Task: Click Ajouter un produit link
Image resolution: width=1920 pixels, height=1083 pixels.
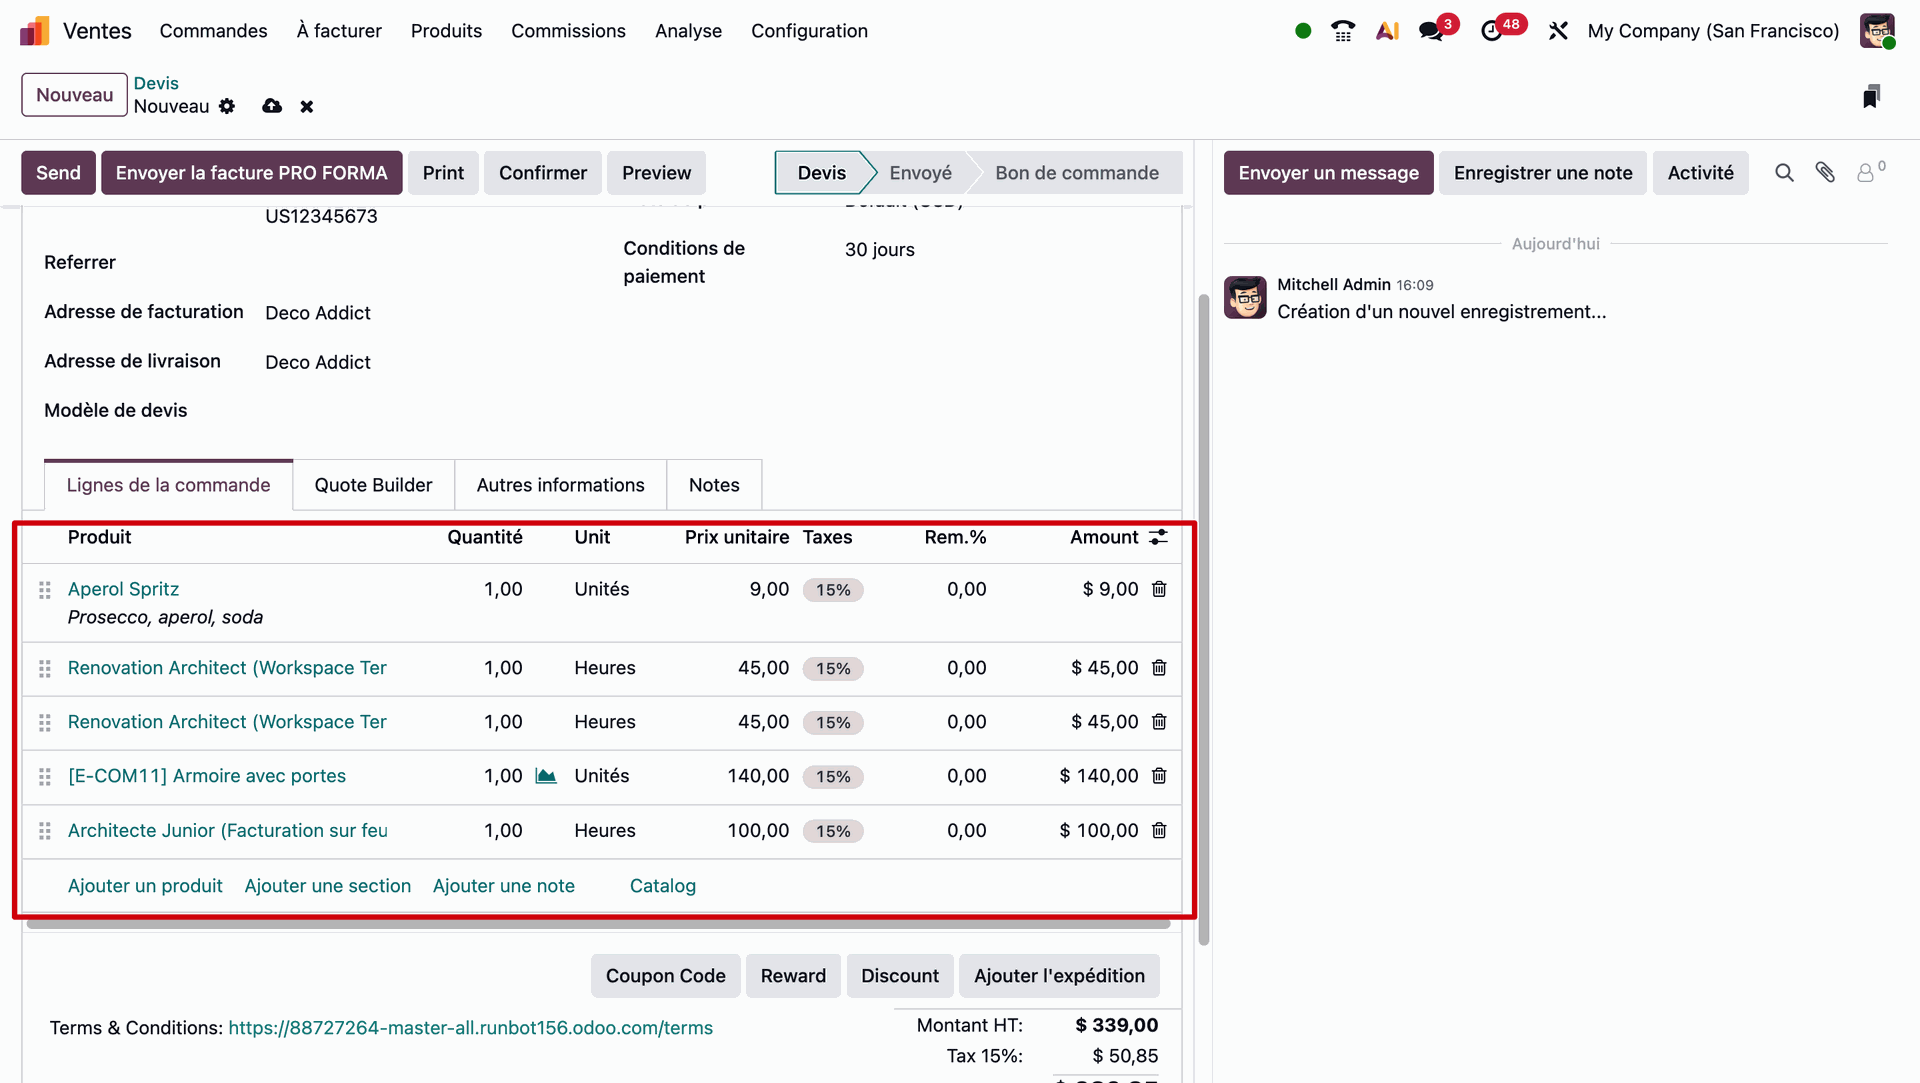Action: [x=145, y=886]
